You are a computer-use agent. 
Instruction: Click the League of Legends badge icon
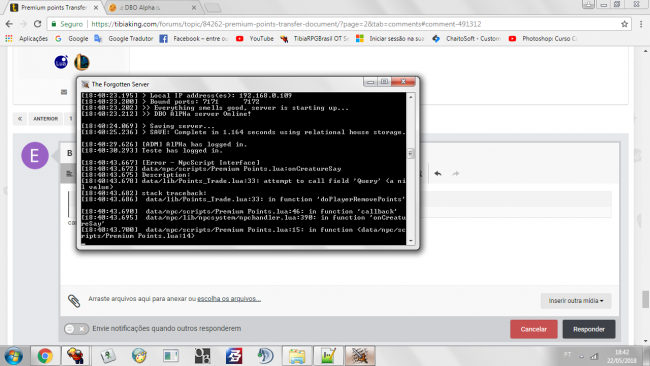(x=82, y=62)
